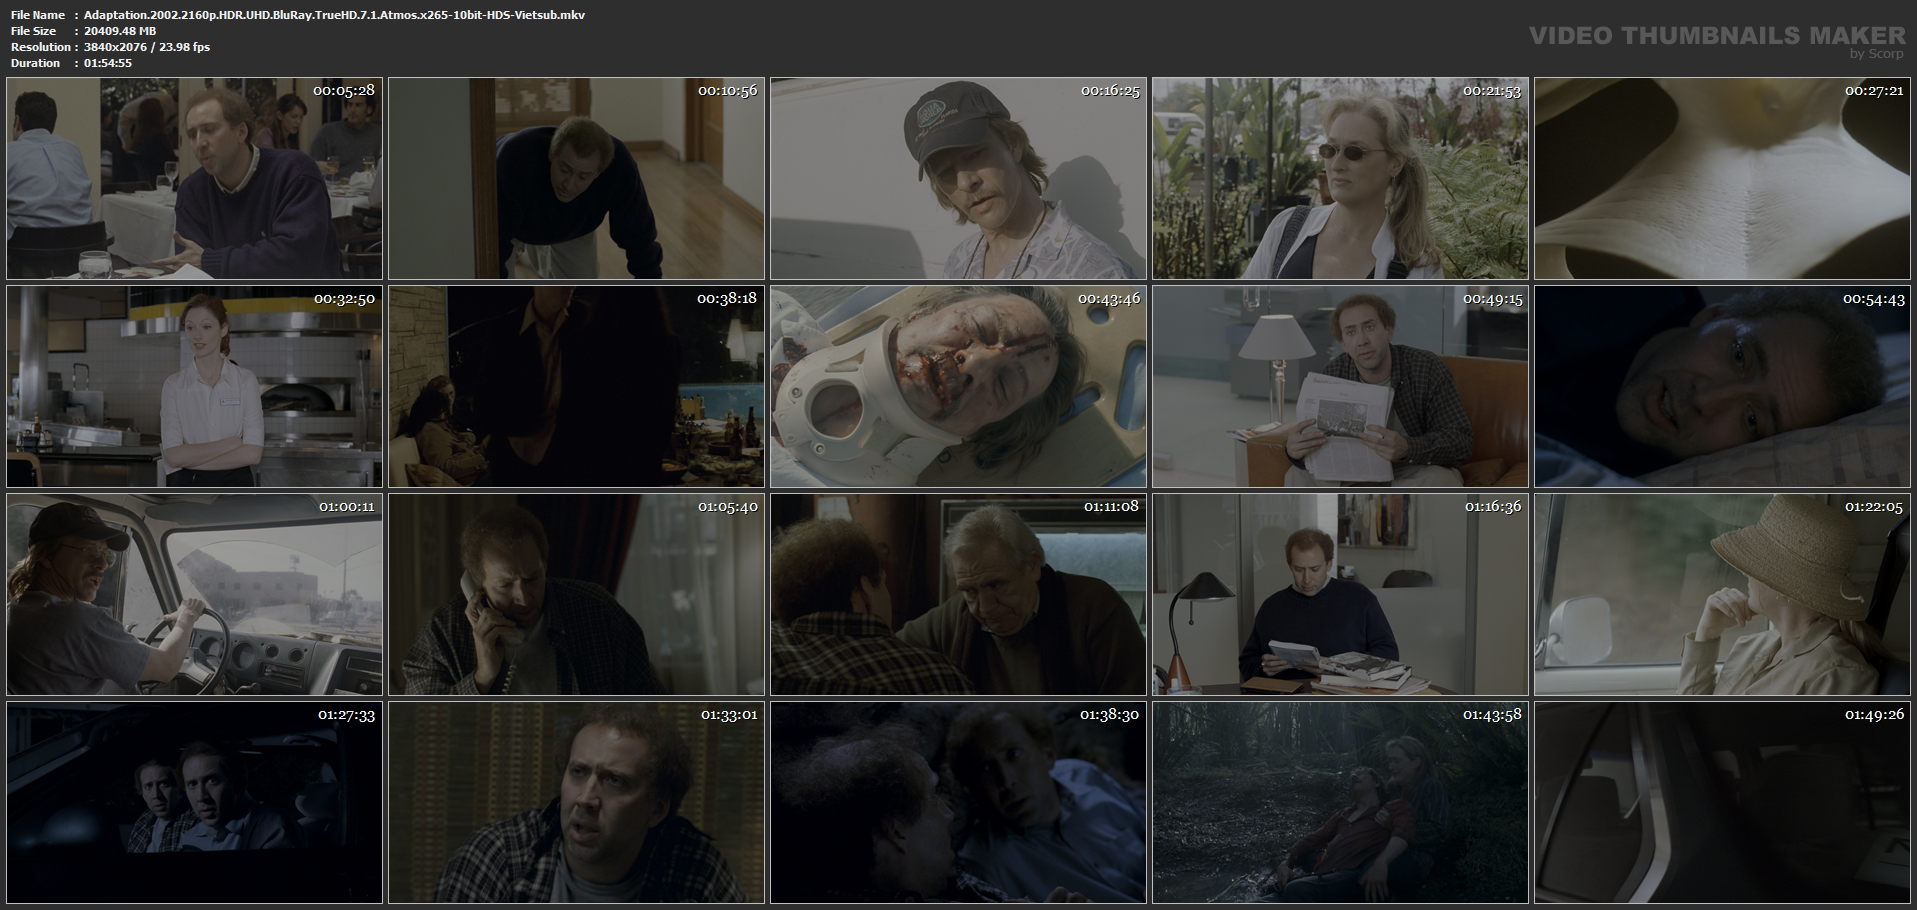Click the thumbnail stamped 01:27:33
Screen dimensions: 1917x910
(194, 803)
